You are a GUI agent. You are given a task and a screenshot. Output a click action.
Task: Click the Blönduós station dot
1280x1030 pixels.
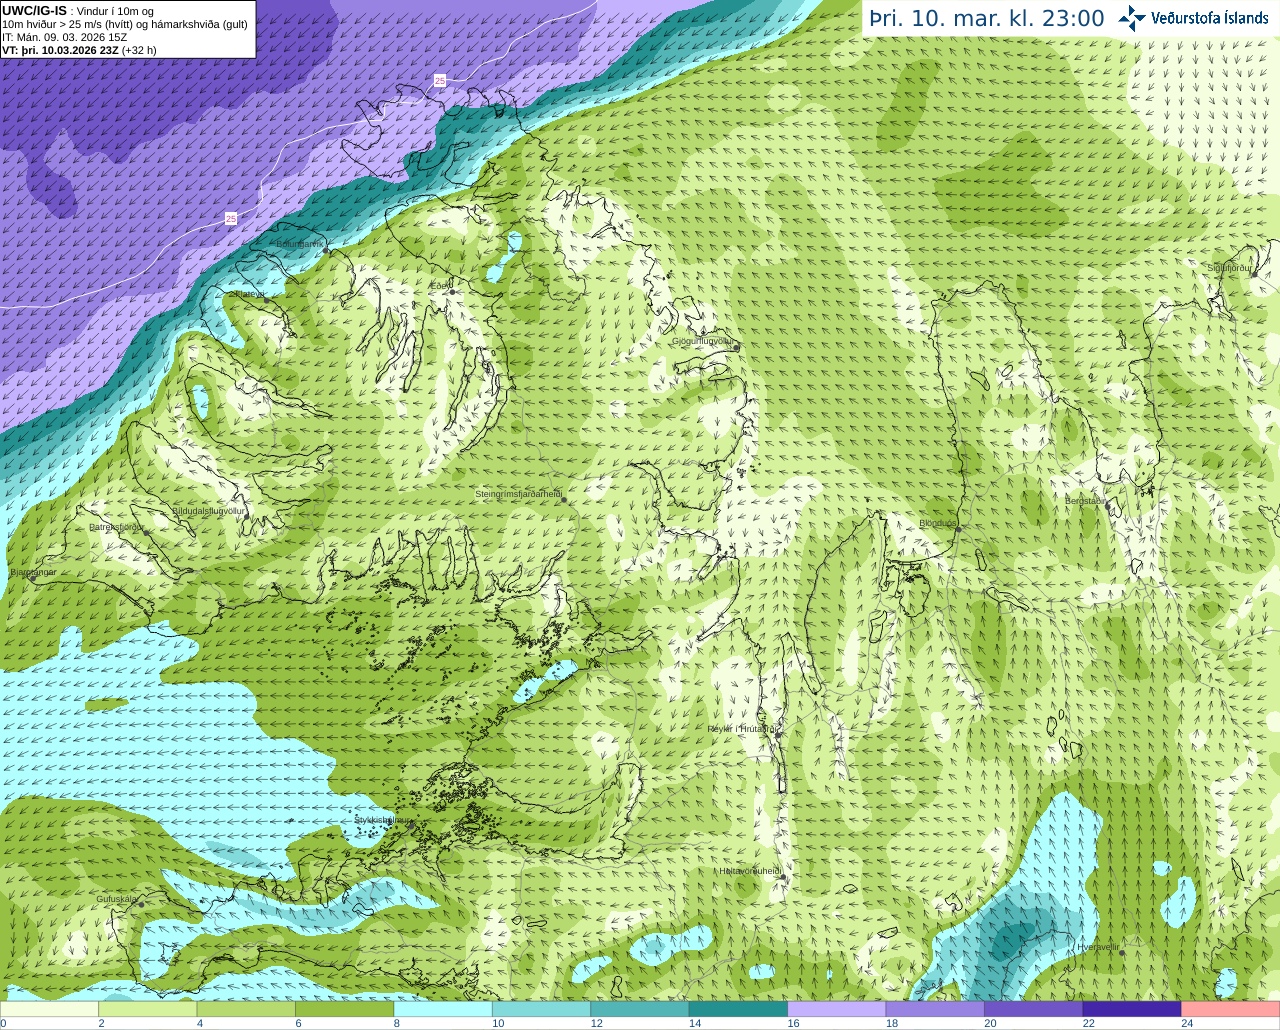click(957, 531)
